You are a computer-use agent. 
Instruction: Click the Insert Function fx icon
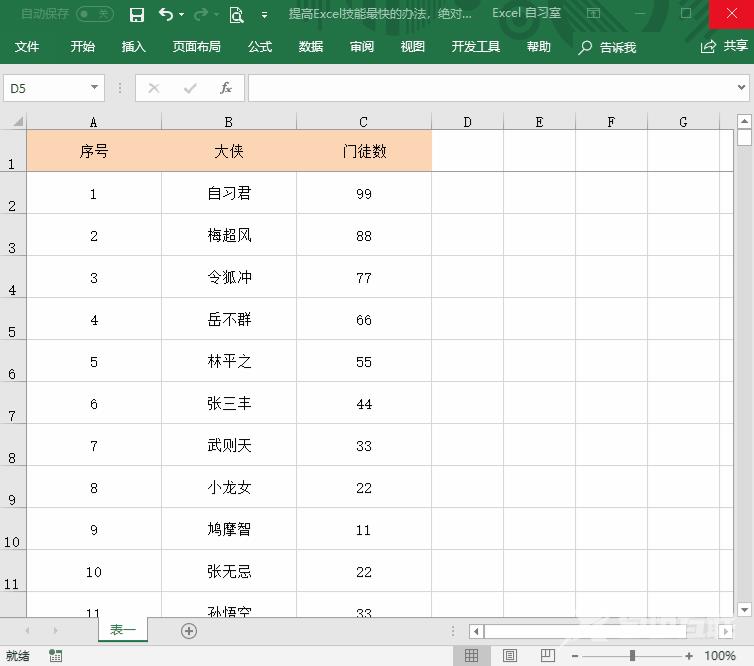click(226, 88)
